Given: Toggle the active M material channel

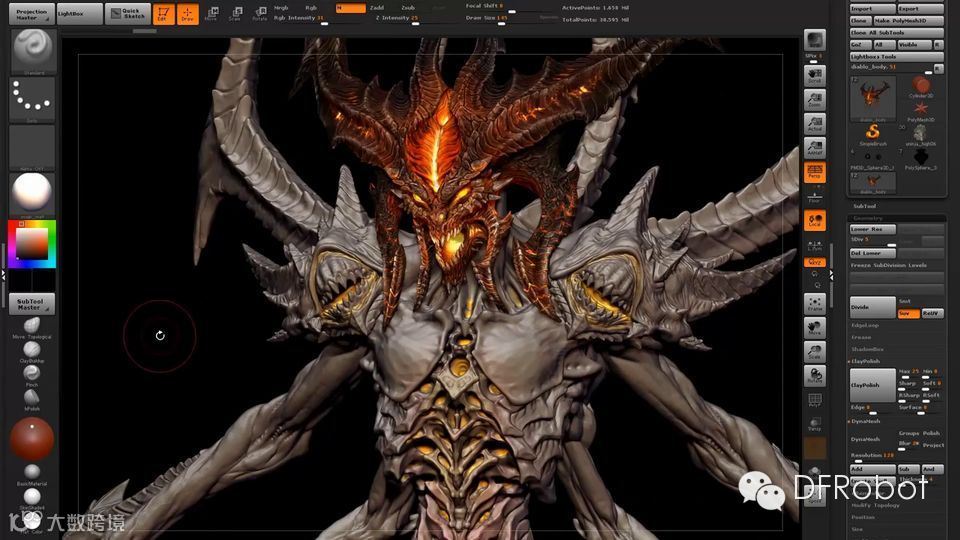Looking at the screenshot, I should [350, 8].
